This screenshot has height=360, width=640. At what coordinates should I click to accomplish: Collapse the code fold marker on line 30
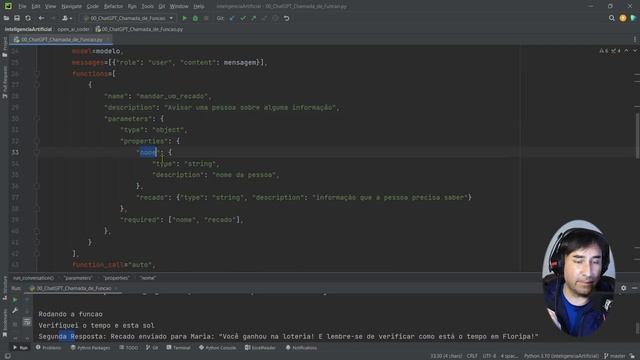tap(37, 119)
